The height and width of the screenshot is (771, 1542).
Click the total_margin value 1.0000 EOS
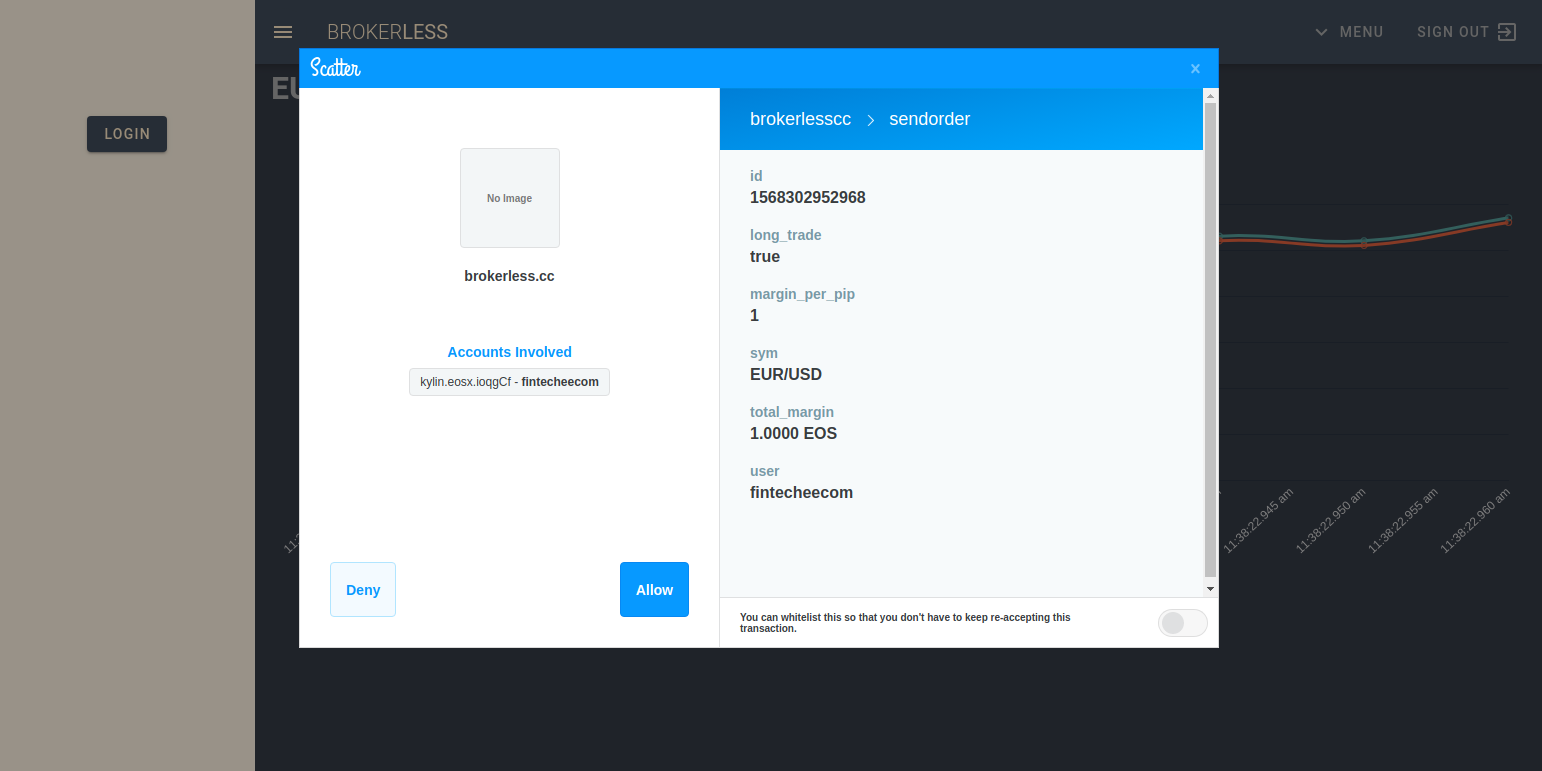(793, 434)
